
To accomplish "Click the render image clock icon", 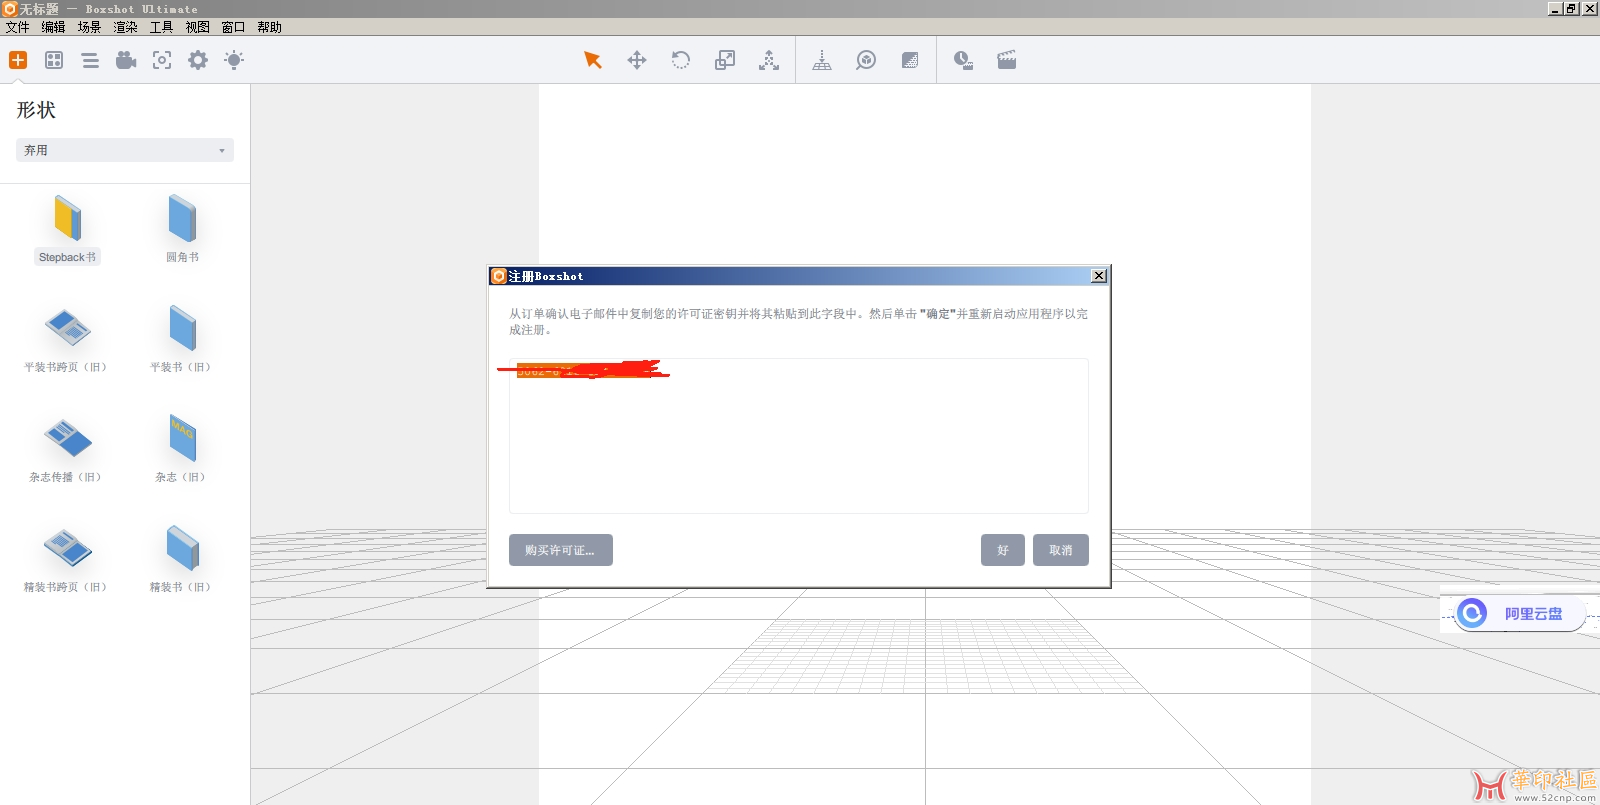I will (963, 60).
